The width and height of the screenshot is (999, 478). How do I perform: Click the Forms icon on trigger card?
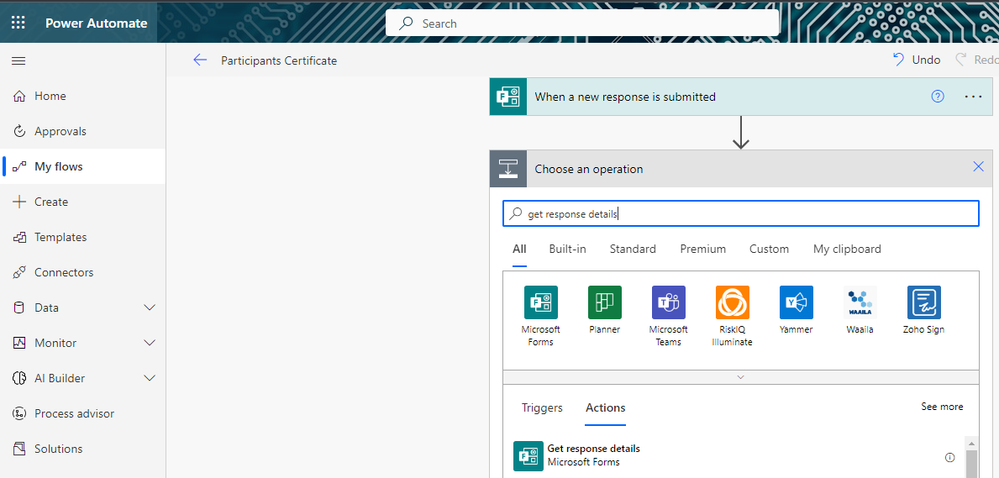click(x=508, y=97)
